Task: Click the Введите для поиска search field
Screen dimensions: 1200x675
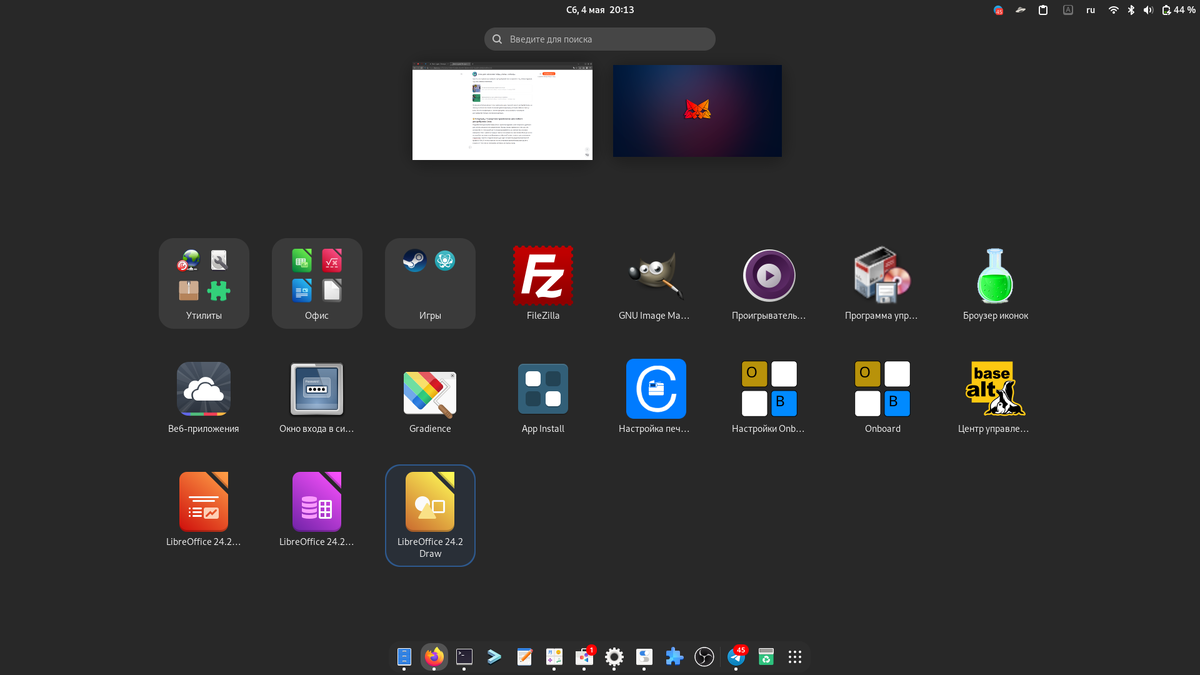Action: click(599, 39)
